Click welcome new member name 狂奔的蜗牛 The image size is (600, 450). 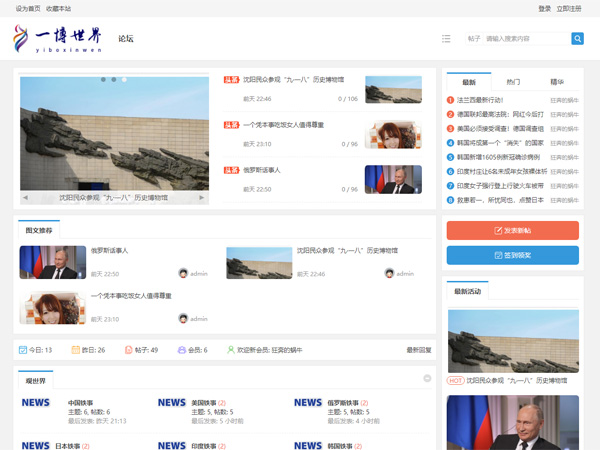point(286,350)
